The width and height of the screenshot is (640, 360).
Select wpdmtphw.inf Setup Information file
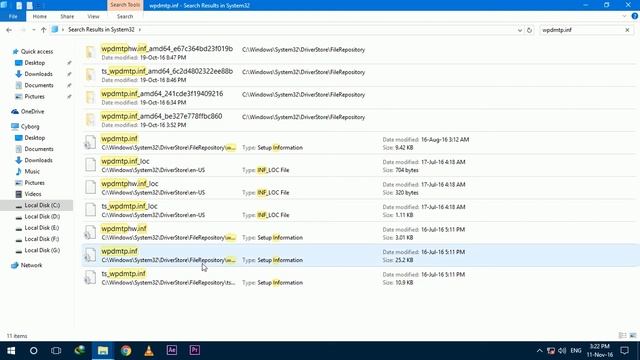359,233
